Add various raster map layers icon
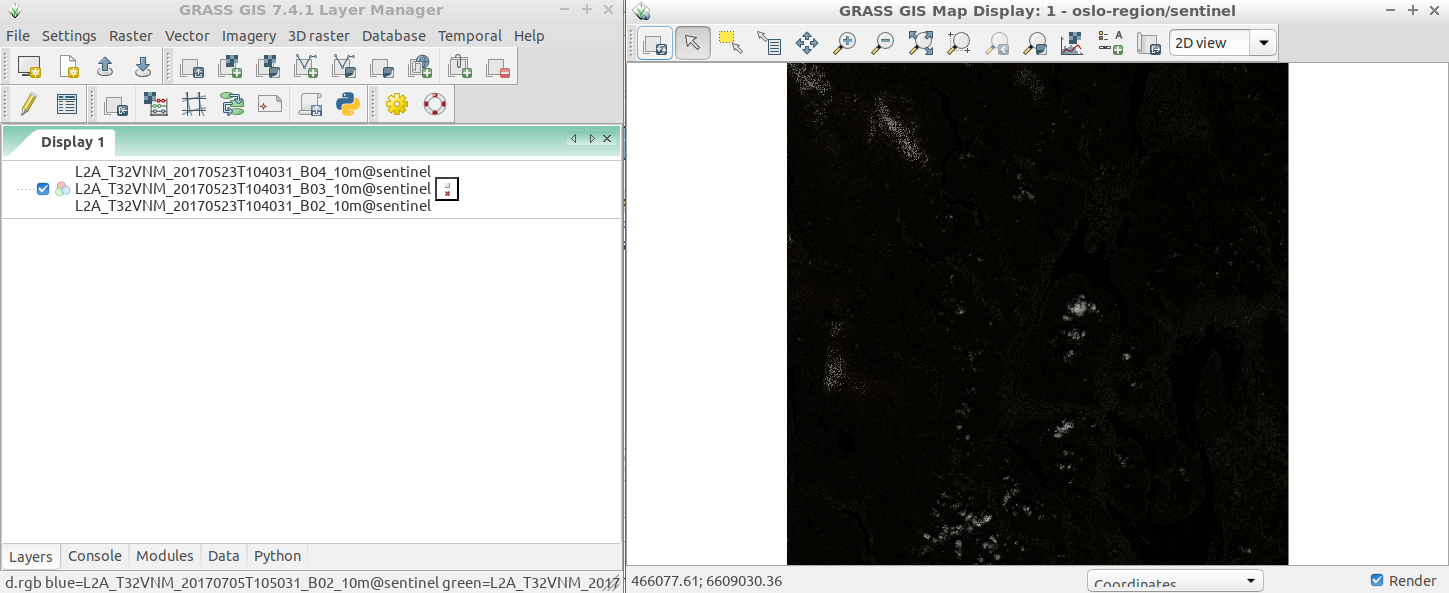Image resolution: width=1449 pixels, height=593 pixels. (268, 67)
